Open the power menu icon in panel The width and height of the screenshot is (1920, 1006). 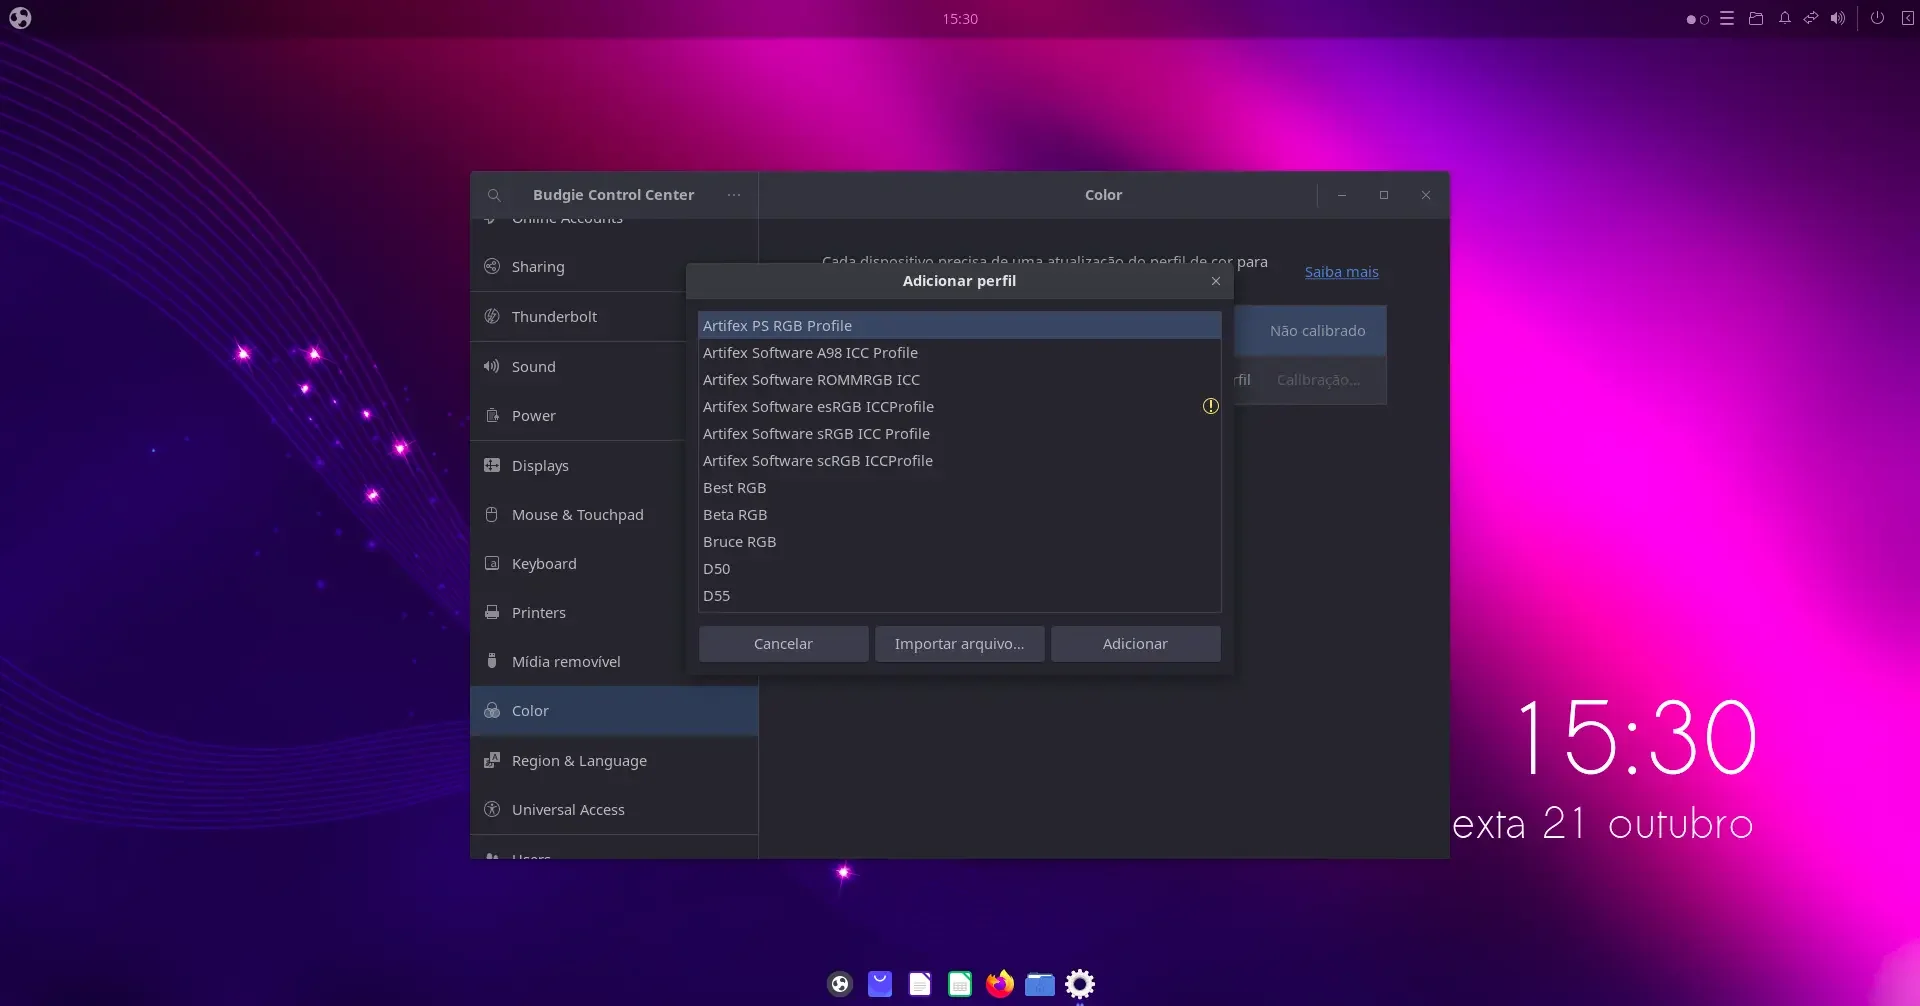(1877, 18)
